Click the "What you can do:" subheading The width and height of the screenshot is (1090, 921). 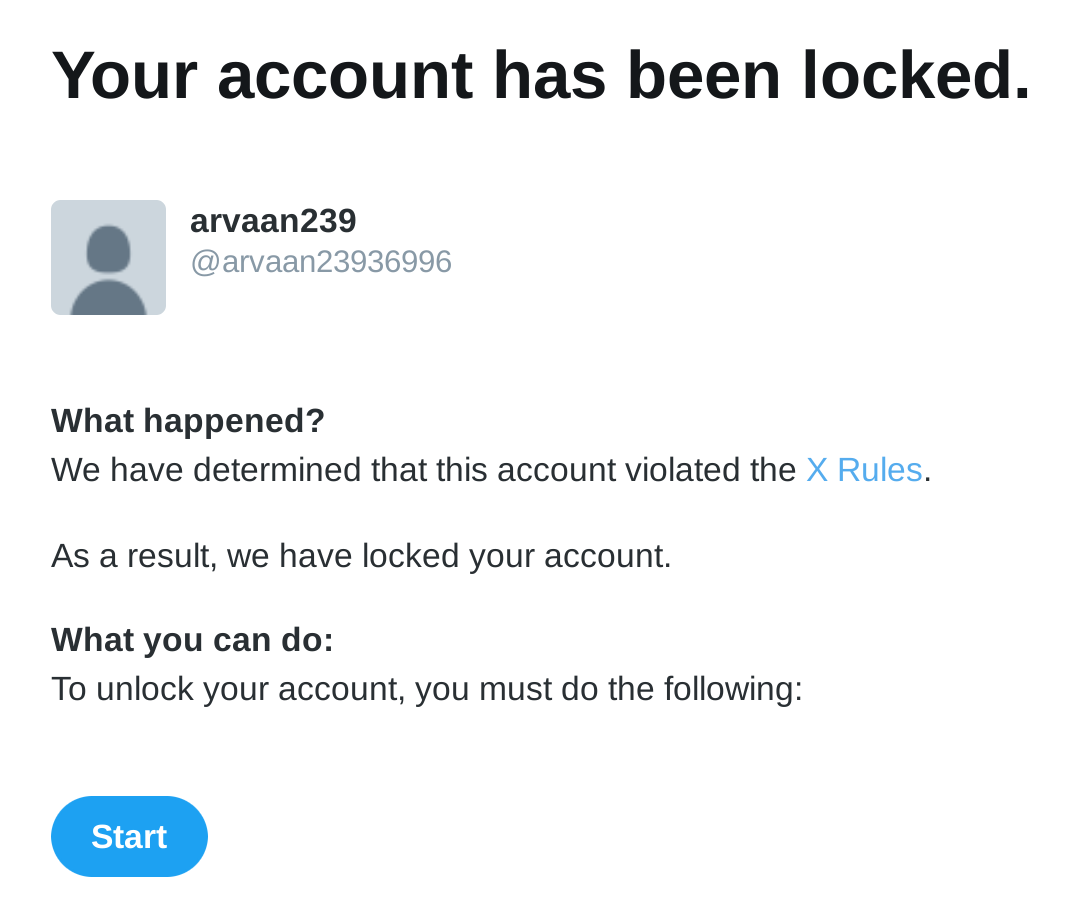(192, 640)
